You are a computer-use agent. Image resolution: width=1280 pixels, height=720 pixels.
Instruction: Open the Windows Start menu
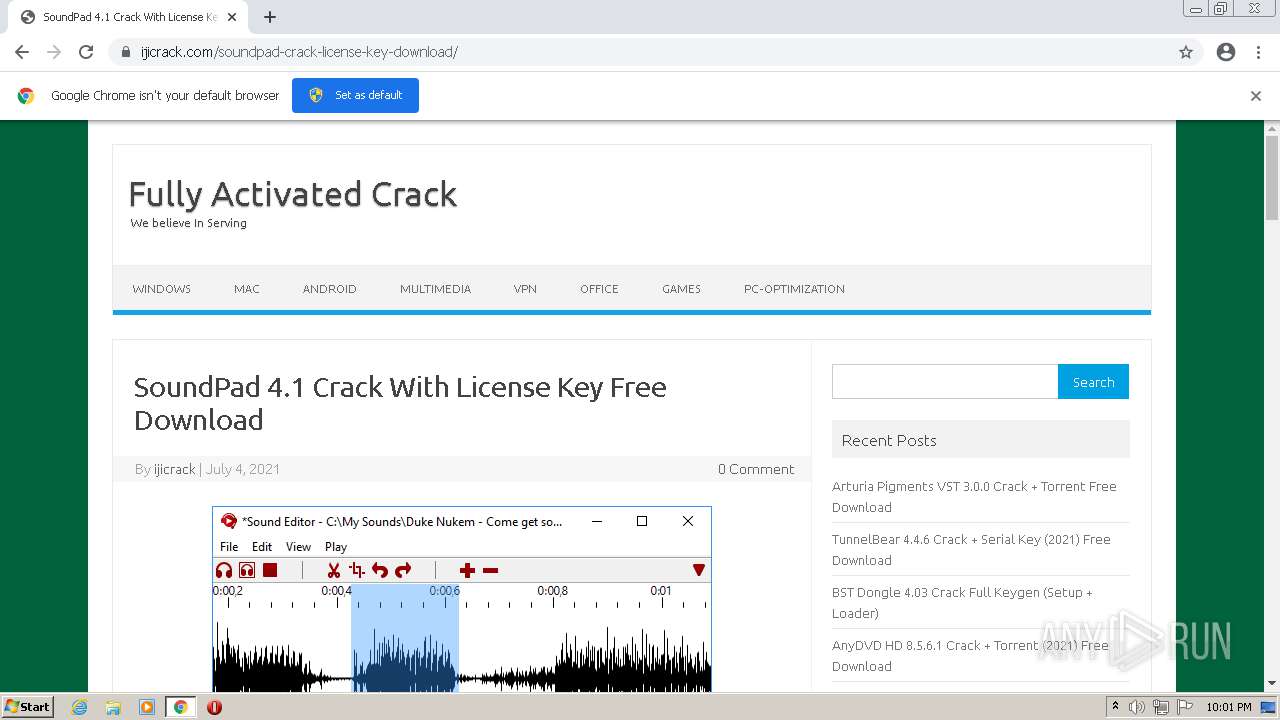(28, 706)
